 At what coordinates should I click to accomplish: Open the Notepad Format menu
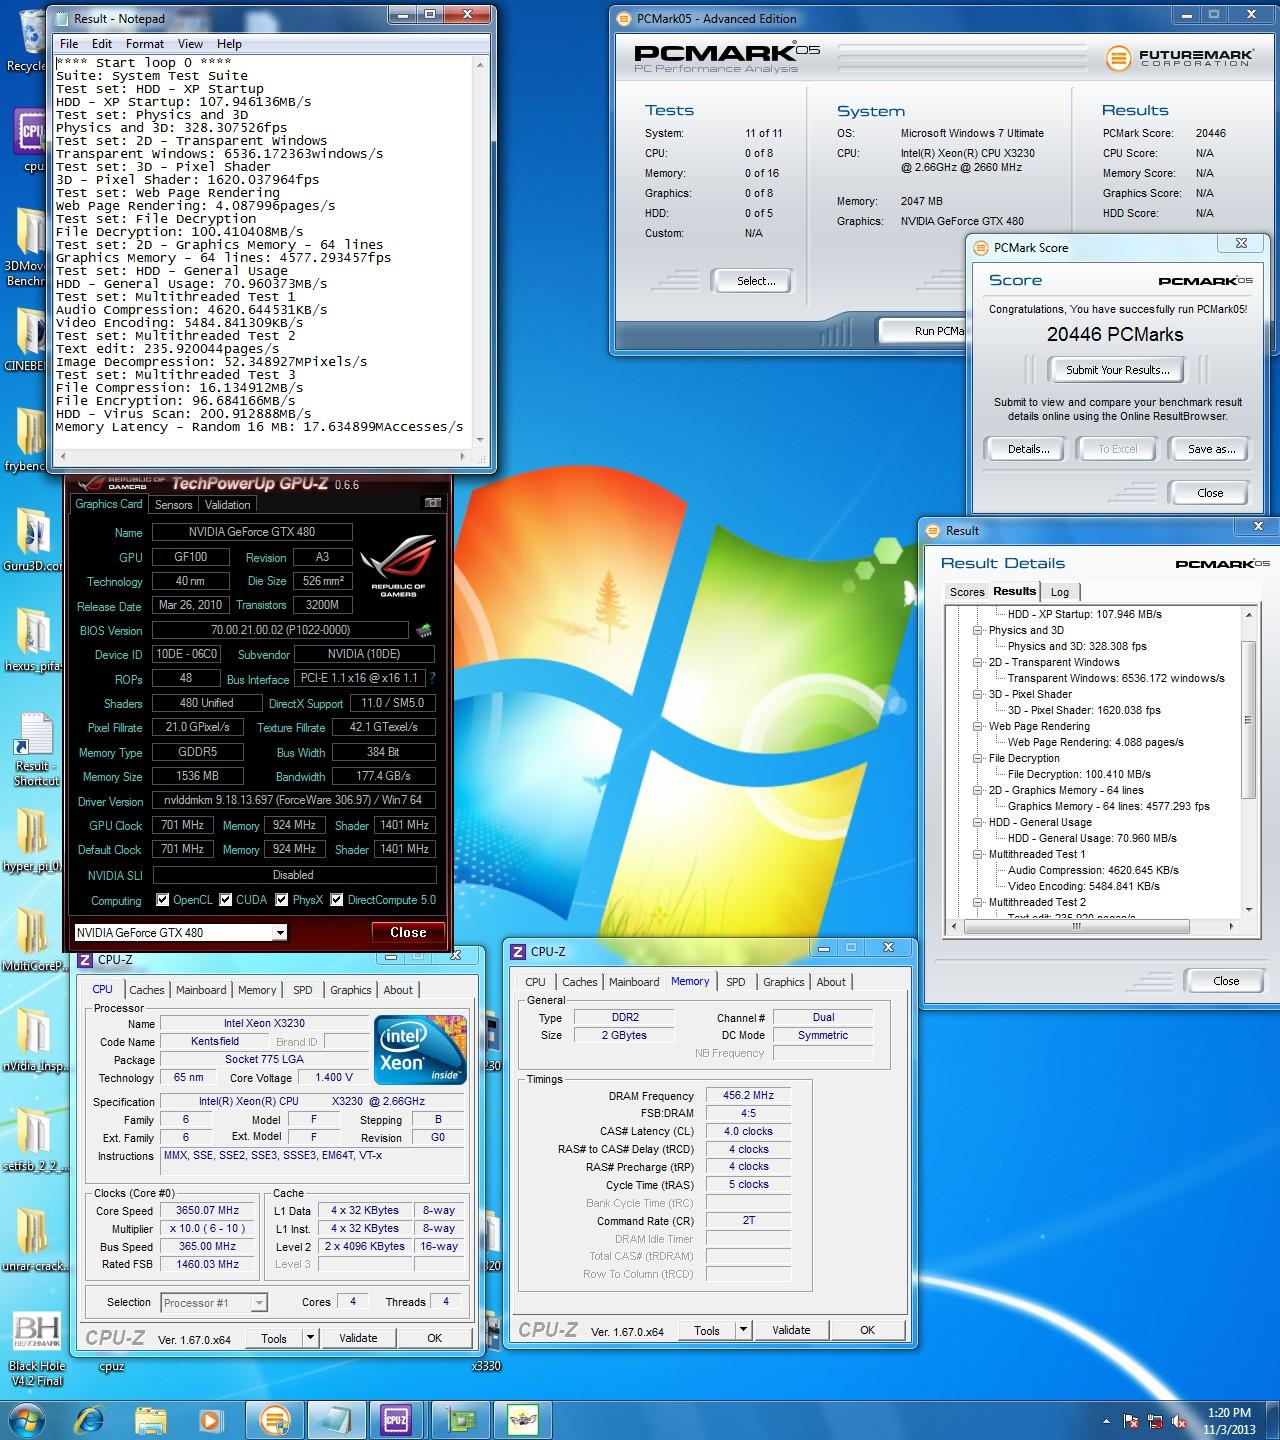[145, 44]
